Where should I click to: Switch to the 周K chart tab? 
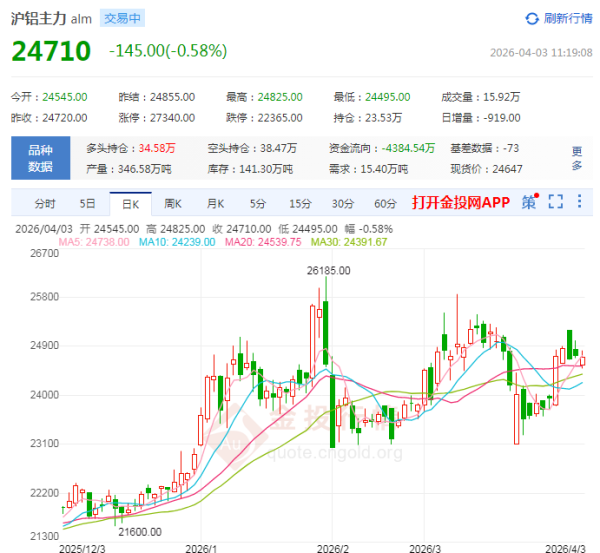click(173, 204)
